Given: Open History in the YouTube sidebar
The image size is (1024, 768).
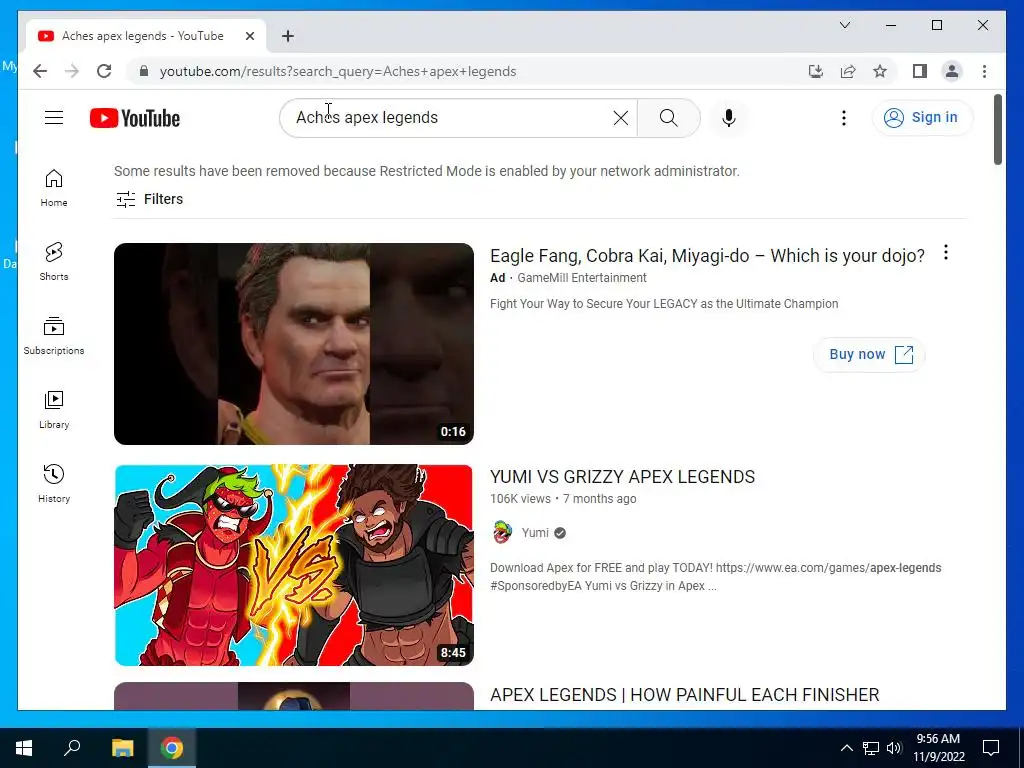Looking at the screenshot, I should point(54,483).
